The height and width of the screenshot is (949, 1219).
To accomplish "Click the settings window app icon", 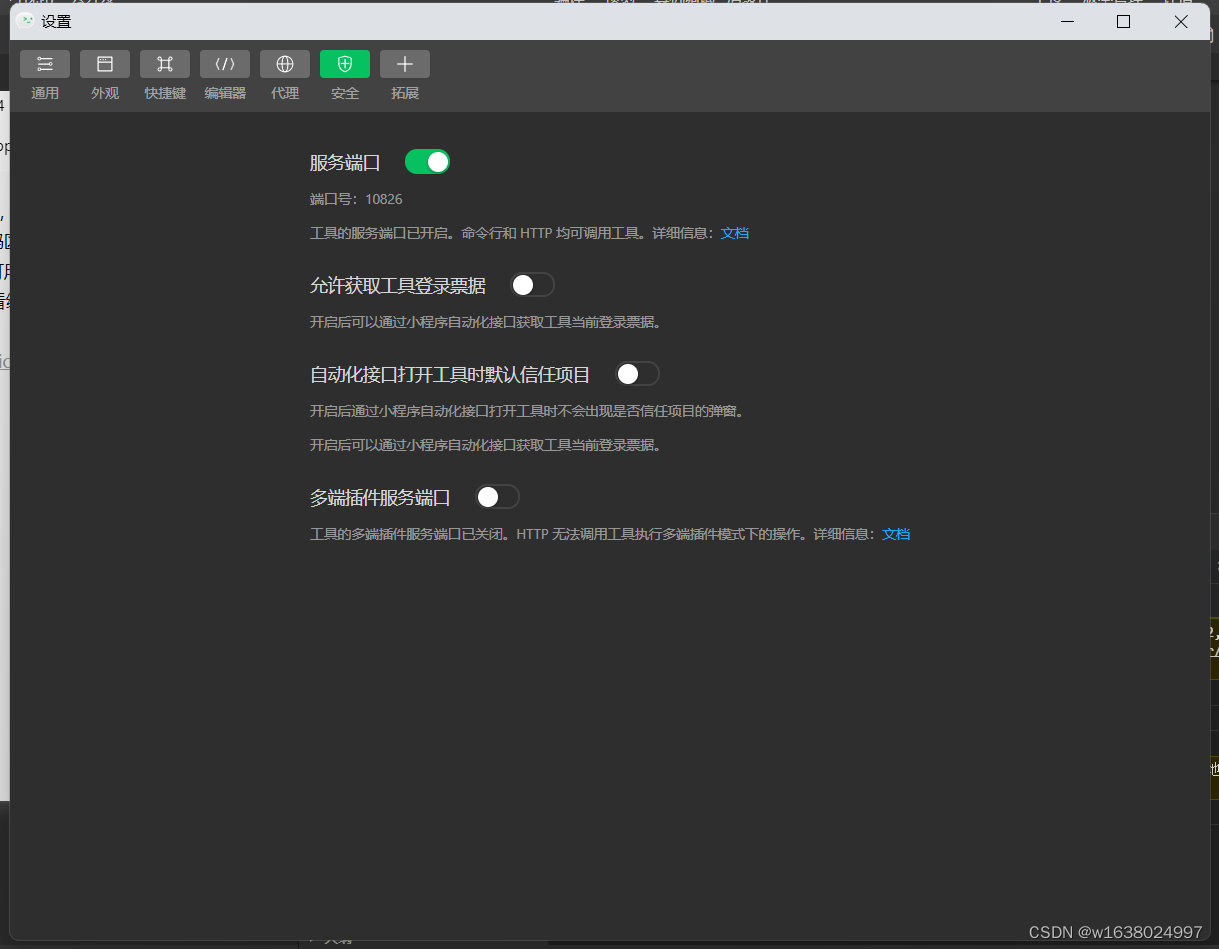I will coord(27,20).
